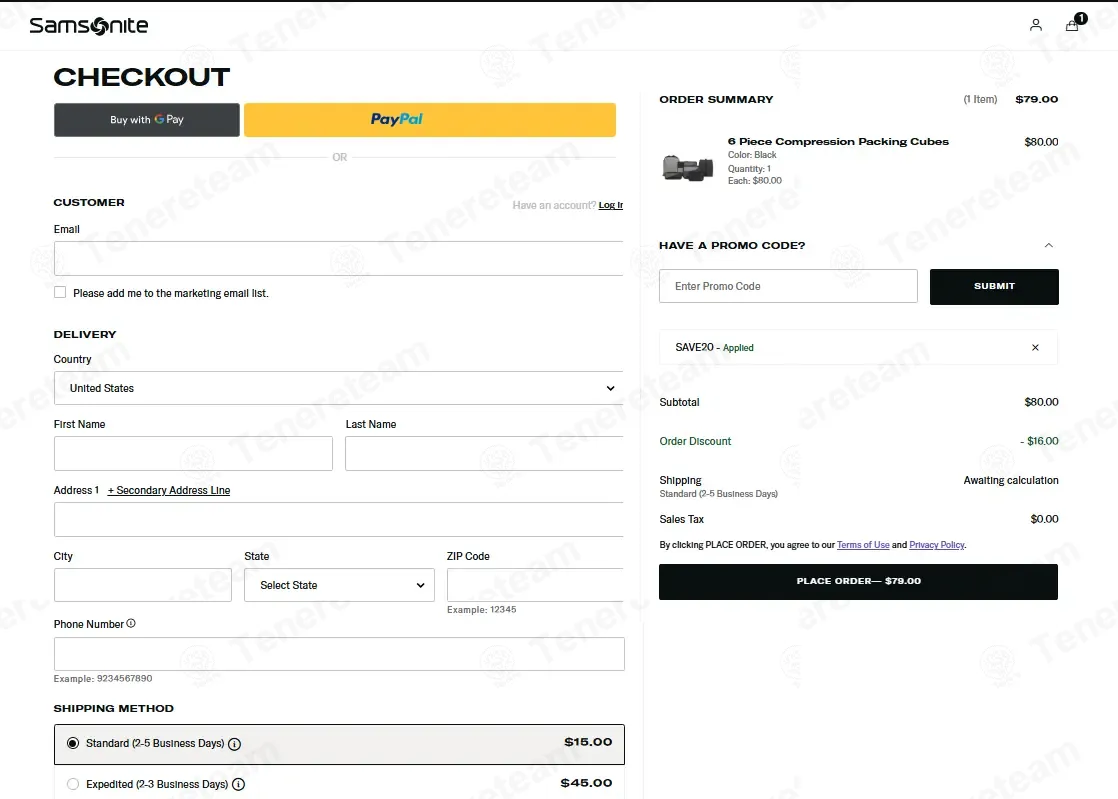Pay using the PayPal button
1118x799 pixels.
pos(430,120)
